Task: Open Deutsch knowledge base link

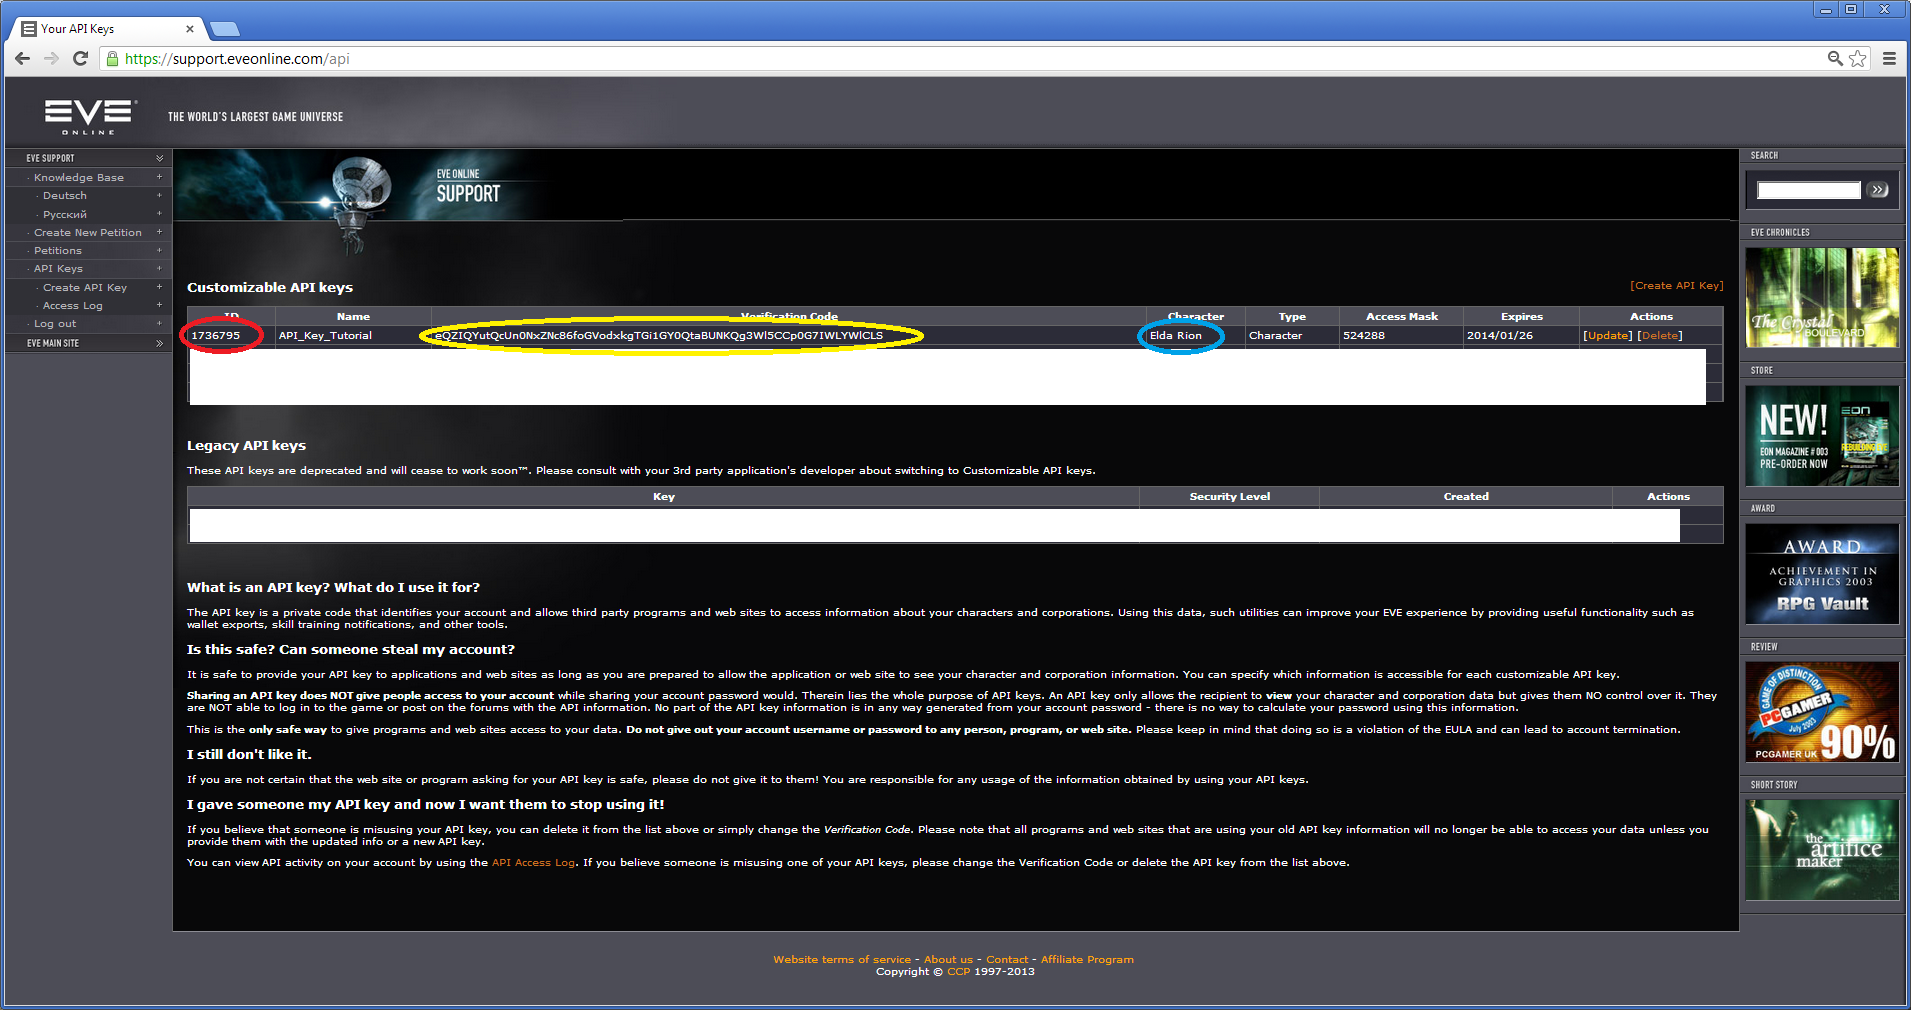Action: point(65,196)
